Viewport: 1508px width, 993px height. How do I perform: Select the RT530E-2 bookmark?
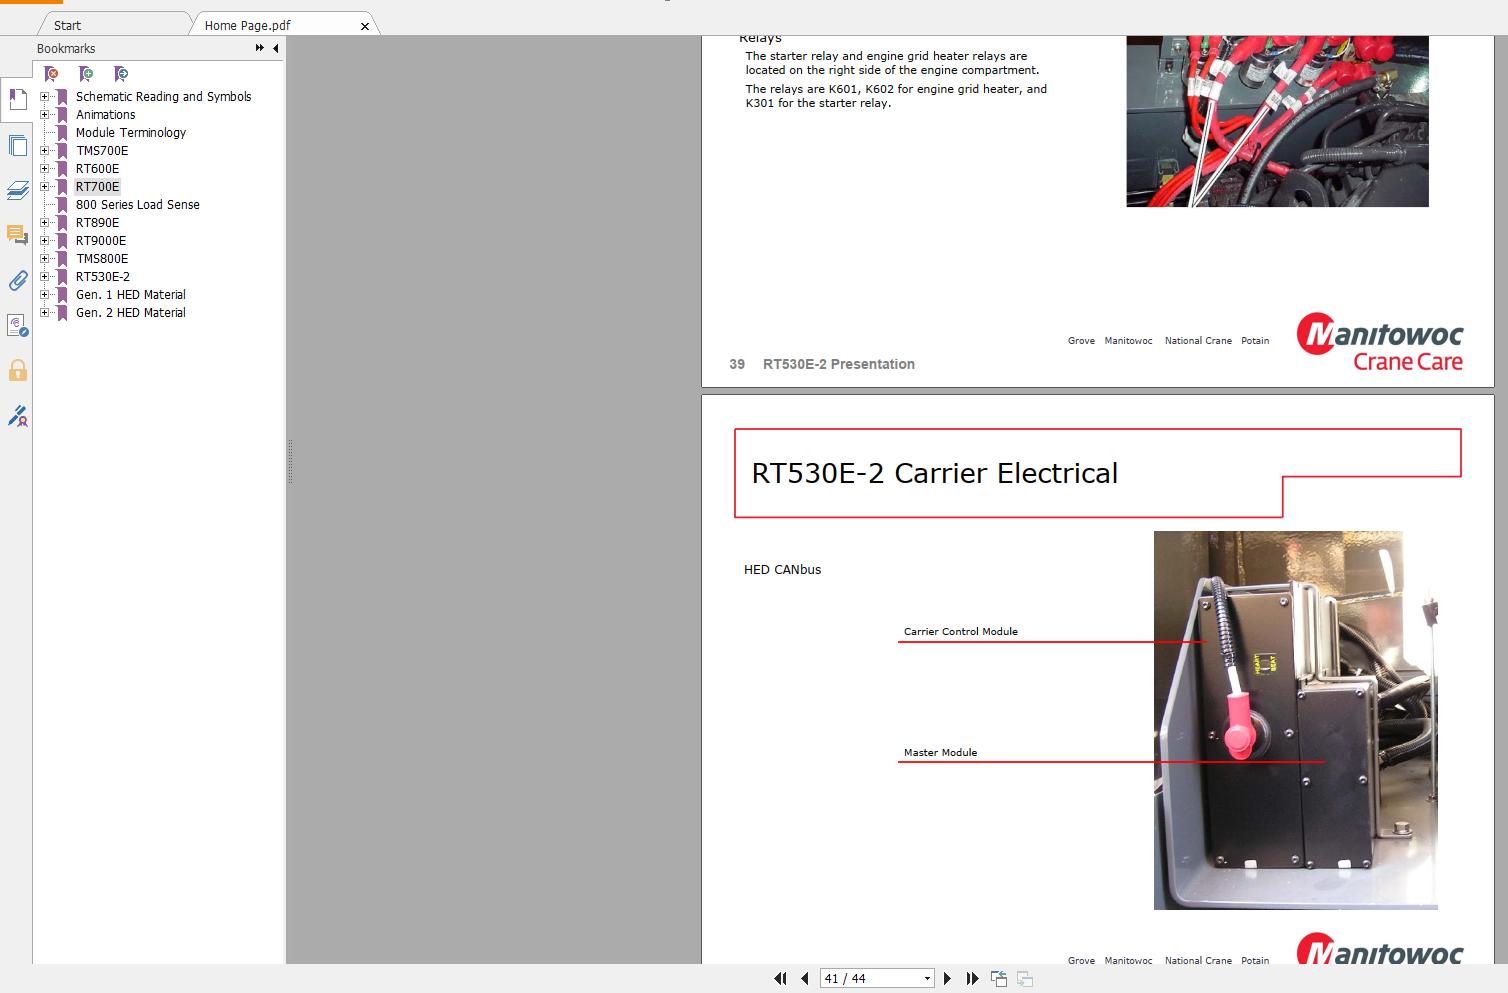[103, 277]
